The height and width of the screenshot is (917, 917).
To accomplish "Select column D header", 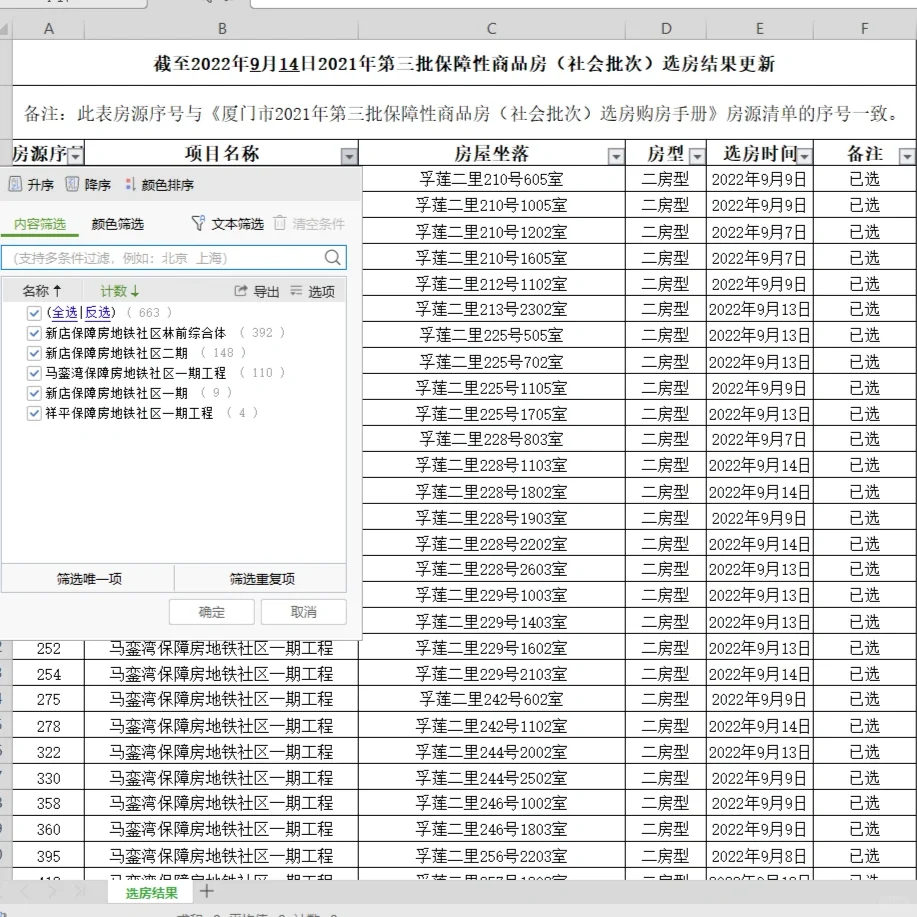I will coord(666,29).
